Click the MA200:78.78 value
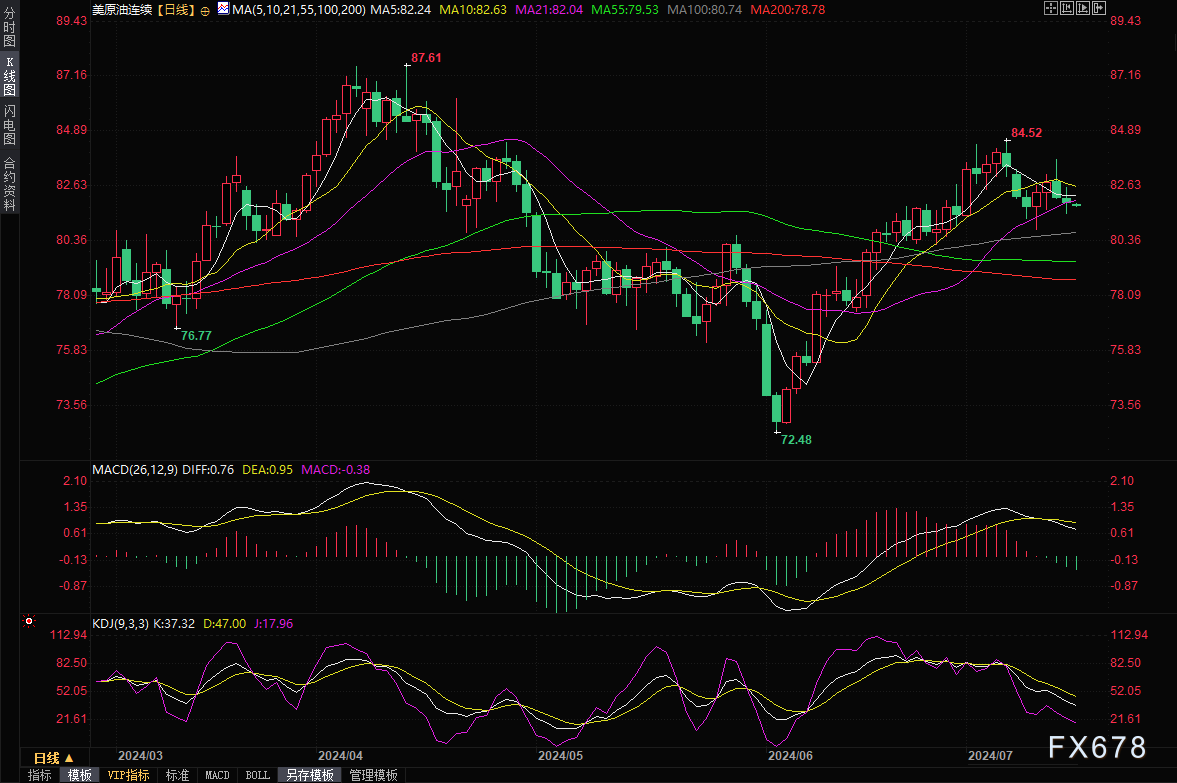 pyautogui.click(x=787, y=10)
